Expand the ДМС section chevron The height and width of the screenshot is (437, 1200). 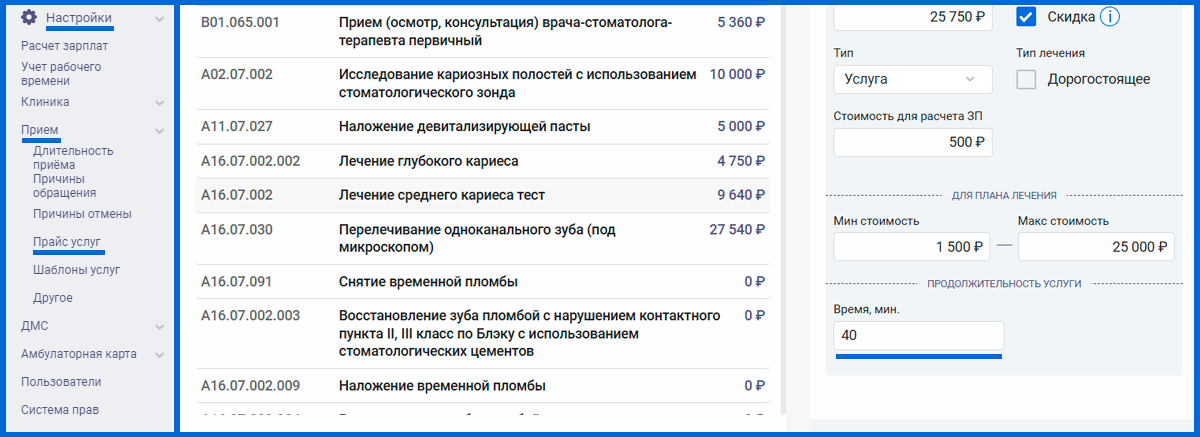[x=160, y=326]
